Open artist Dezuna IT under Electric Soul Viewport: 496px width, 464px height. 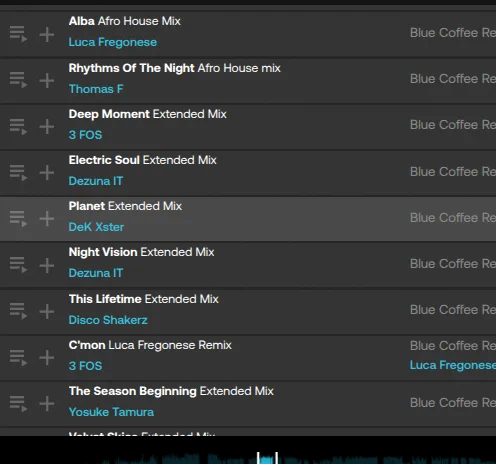(96, 181)
